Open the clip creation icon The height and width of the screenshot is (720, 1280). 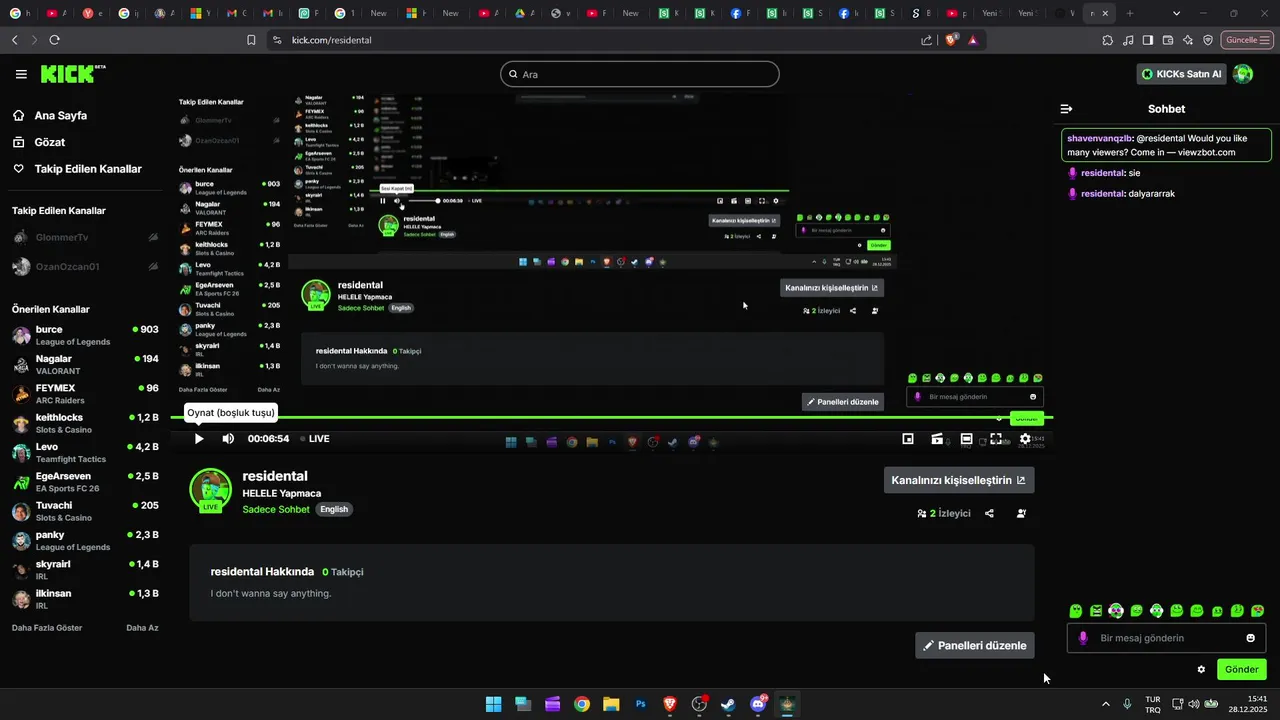click(937, 439)
